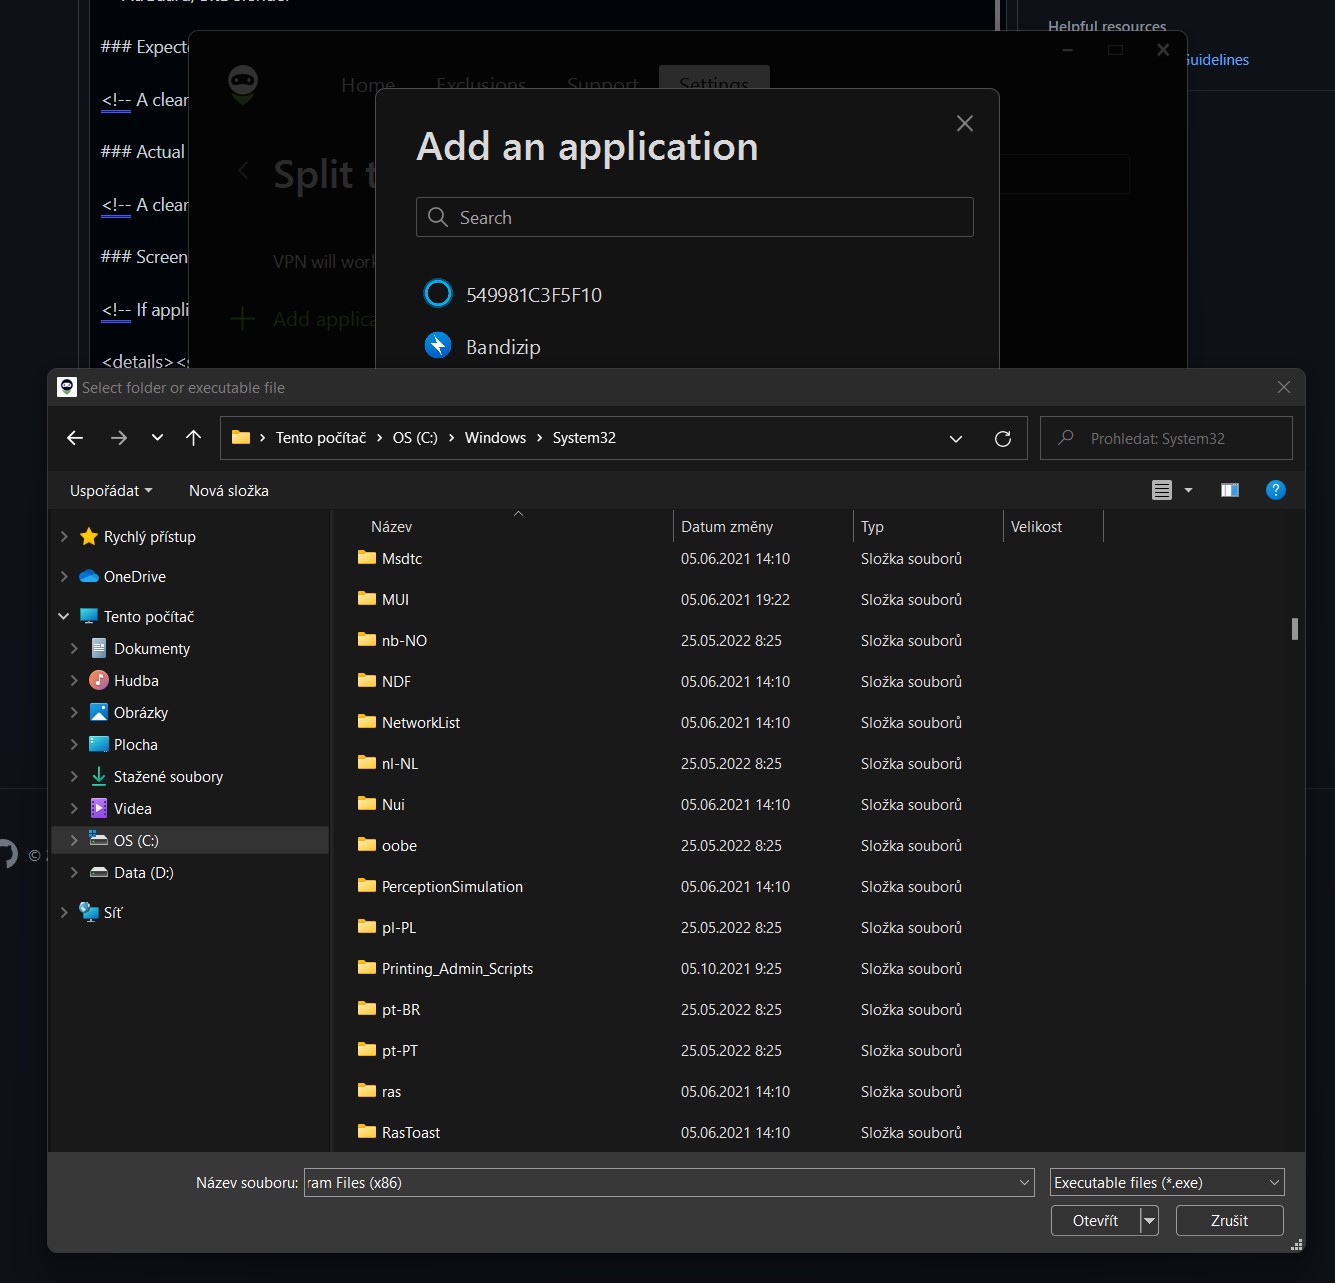Change view layout icon
This screenshot has height=1283, width=1335.
point(1161,490)
